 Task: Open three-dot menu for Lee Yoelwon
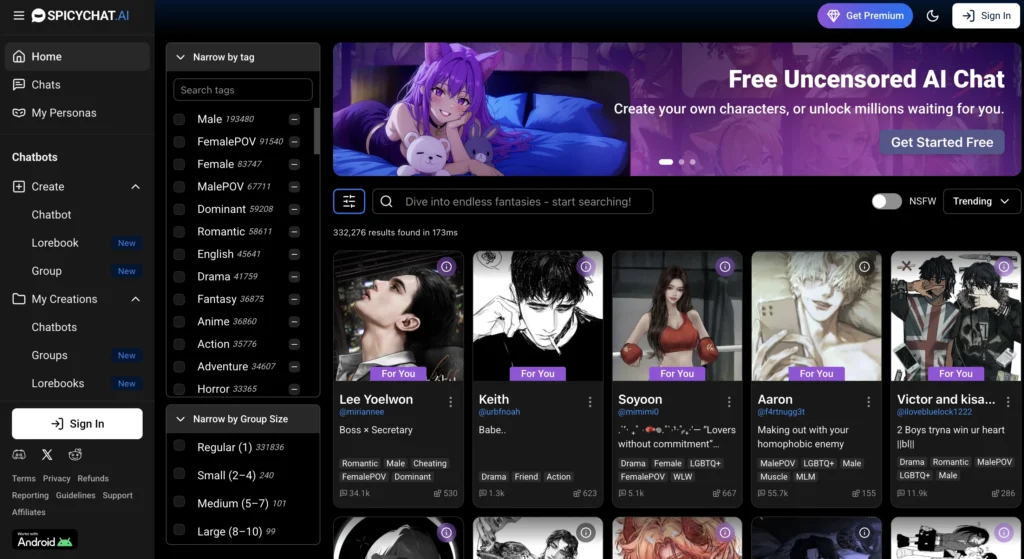click(x=451, y=402)
